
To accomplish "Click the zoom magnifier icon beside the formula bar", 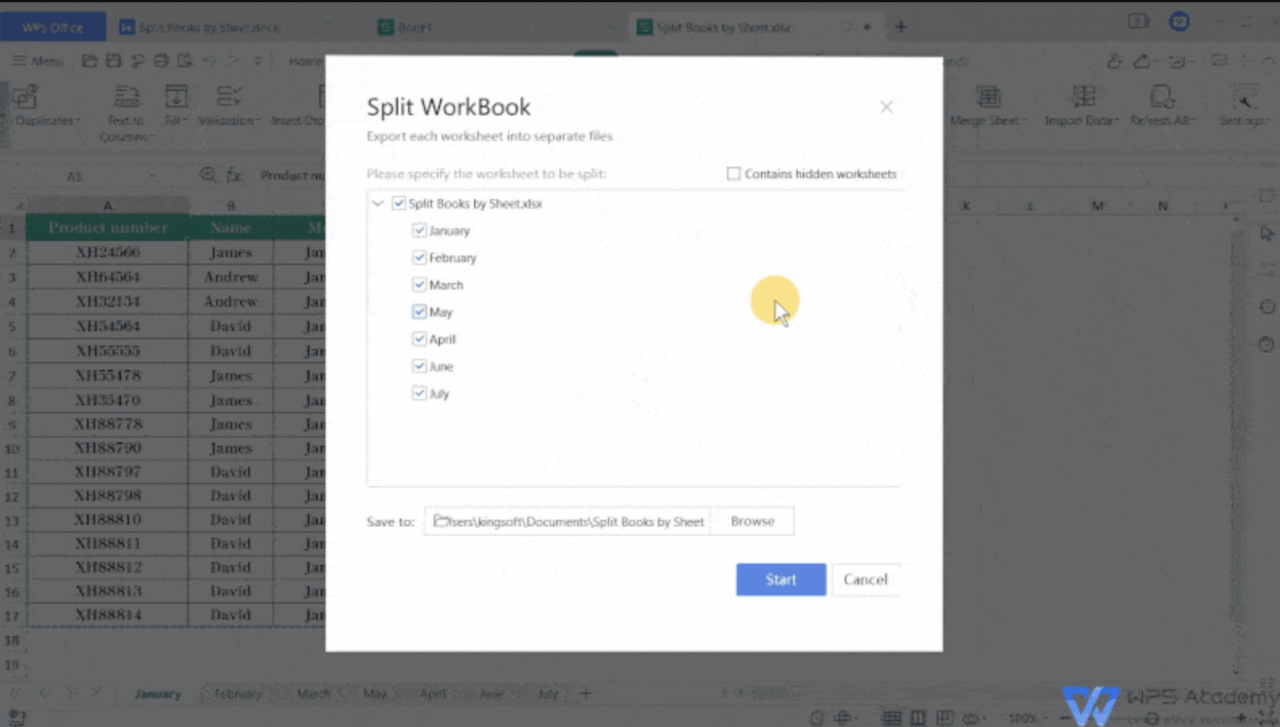I will pos(208,175).
